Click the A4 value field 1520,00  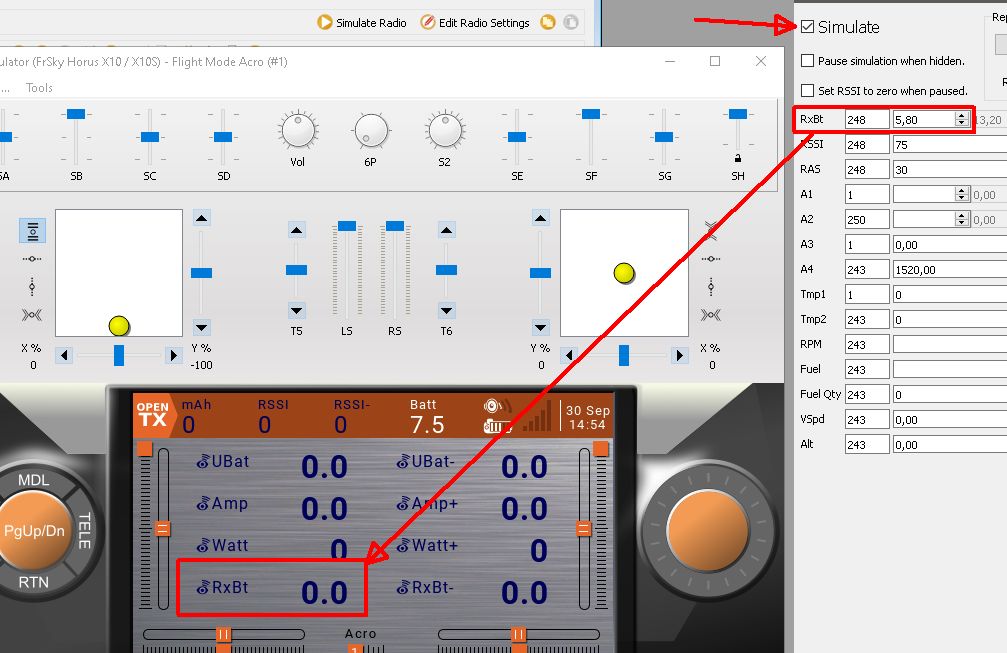point(950,270)
